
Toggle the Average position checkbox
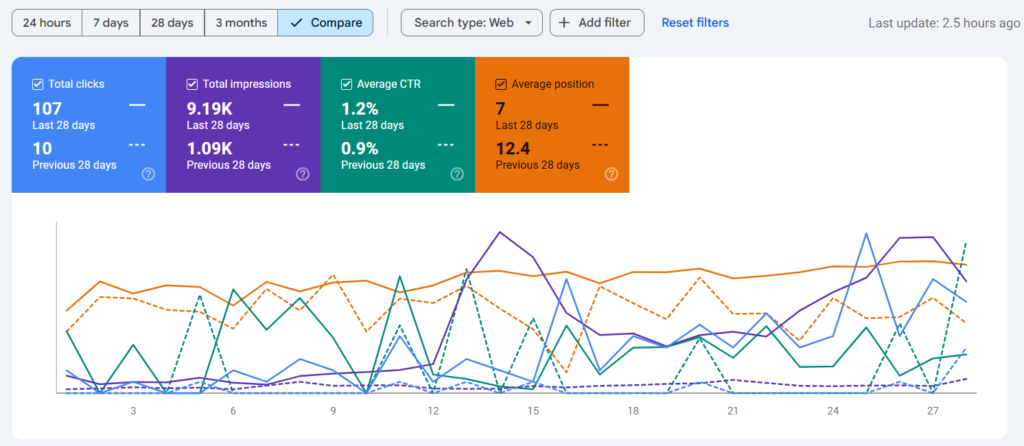[x=501, y=85]
